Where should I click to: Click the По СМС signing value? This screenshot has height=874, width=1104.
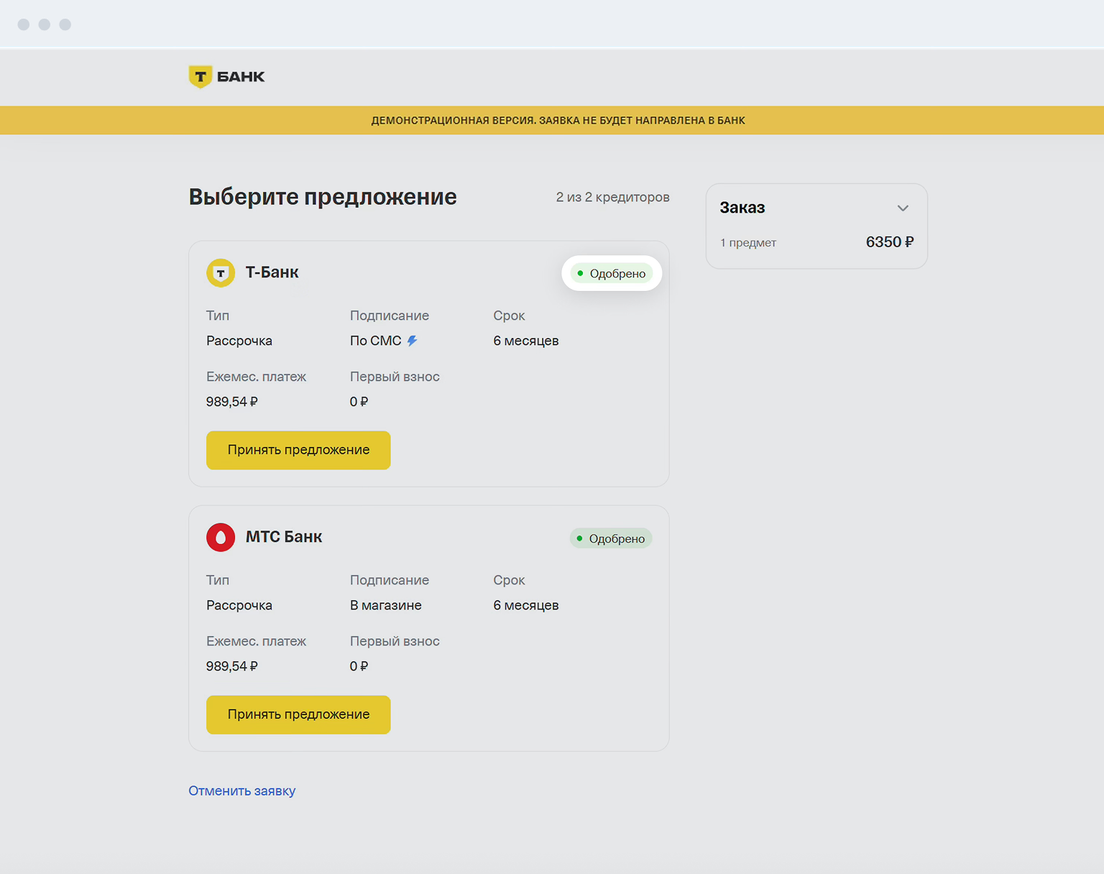(x=375, y=341)
